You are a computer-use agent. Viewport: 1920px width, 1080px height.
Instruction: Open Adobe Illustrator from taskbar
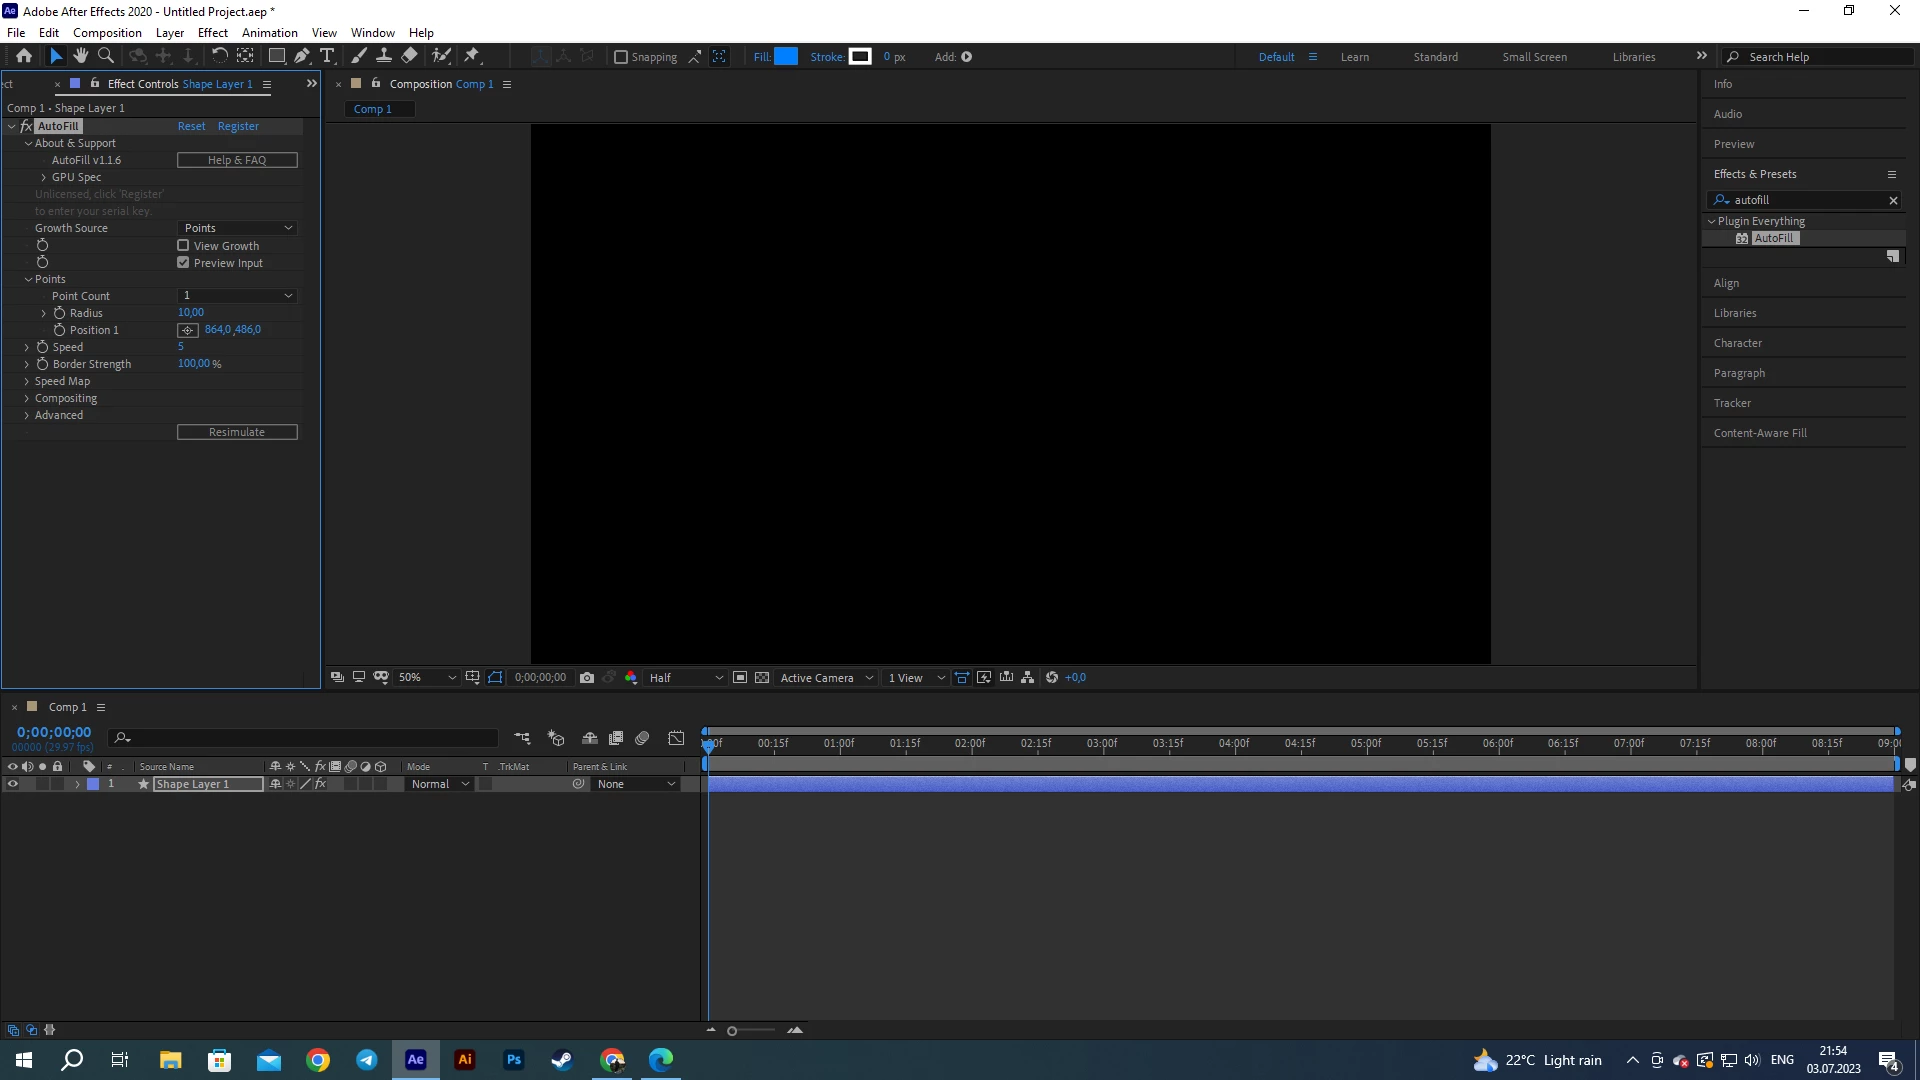[x=465, y=1060]
